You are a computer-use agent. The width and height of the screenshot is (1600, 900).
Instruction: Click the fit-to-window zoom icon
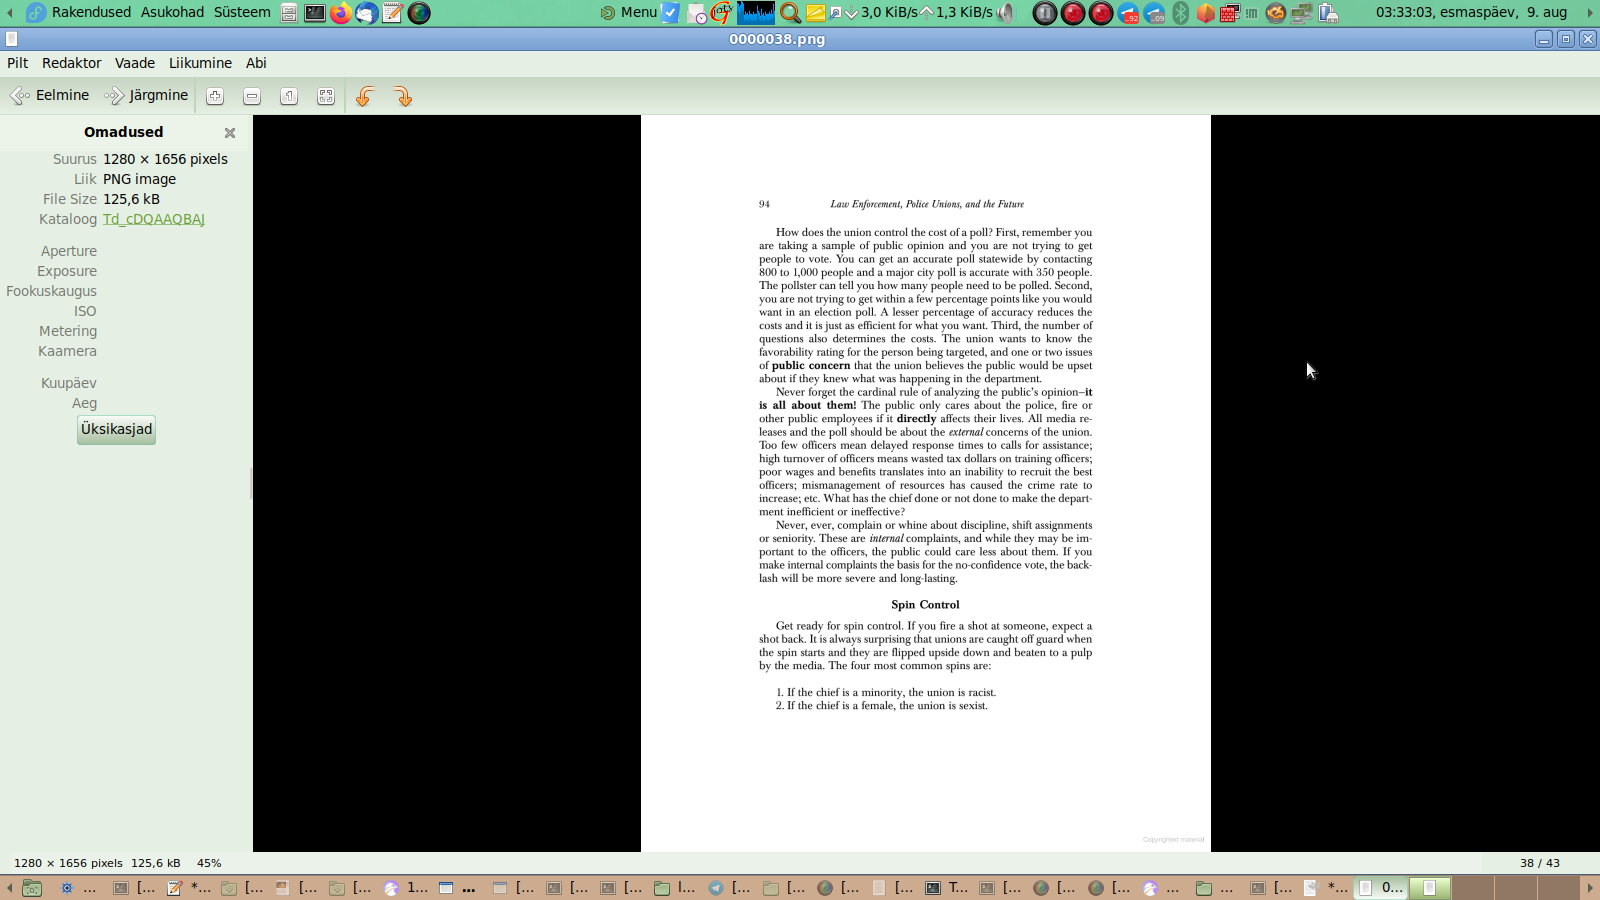[x=326, y=96]
